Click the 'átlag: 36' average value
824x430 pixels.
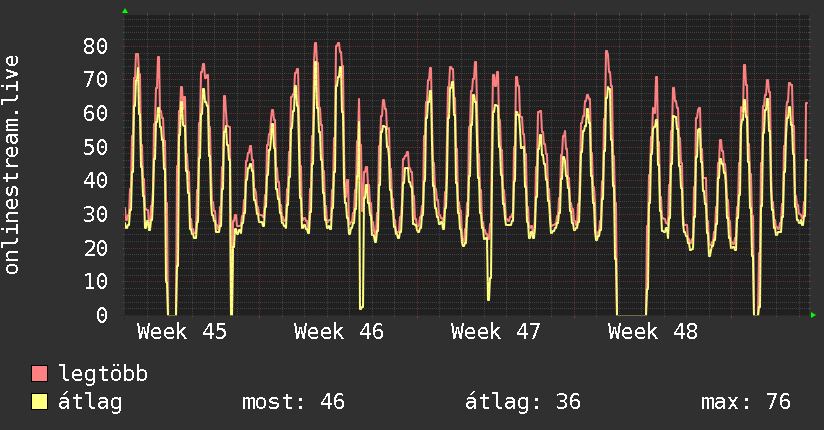coord(523,402)
